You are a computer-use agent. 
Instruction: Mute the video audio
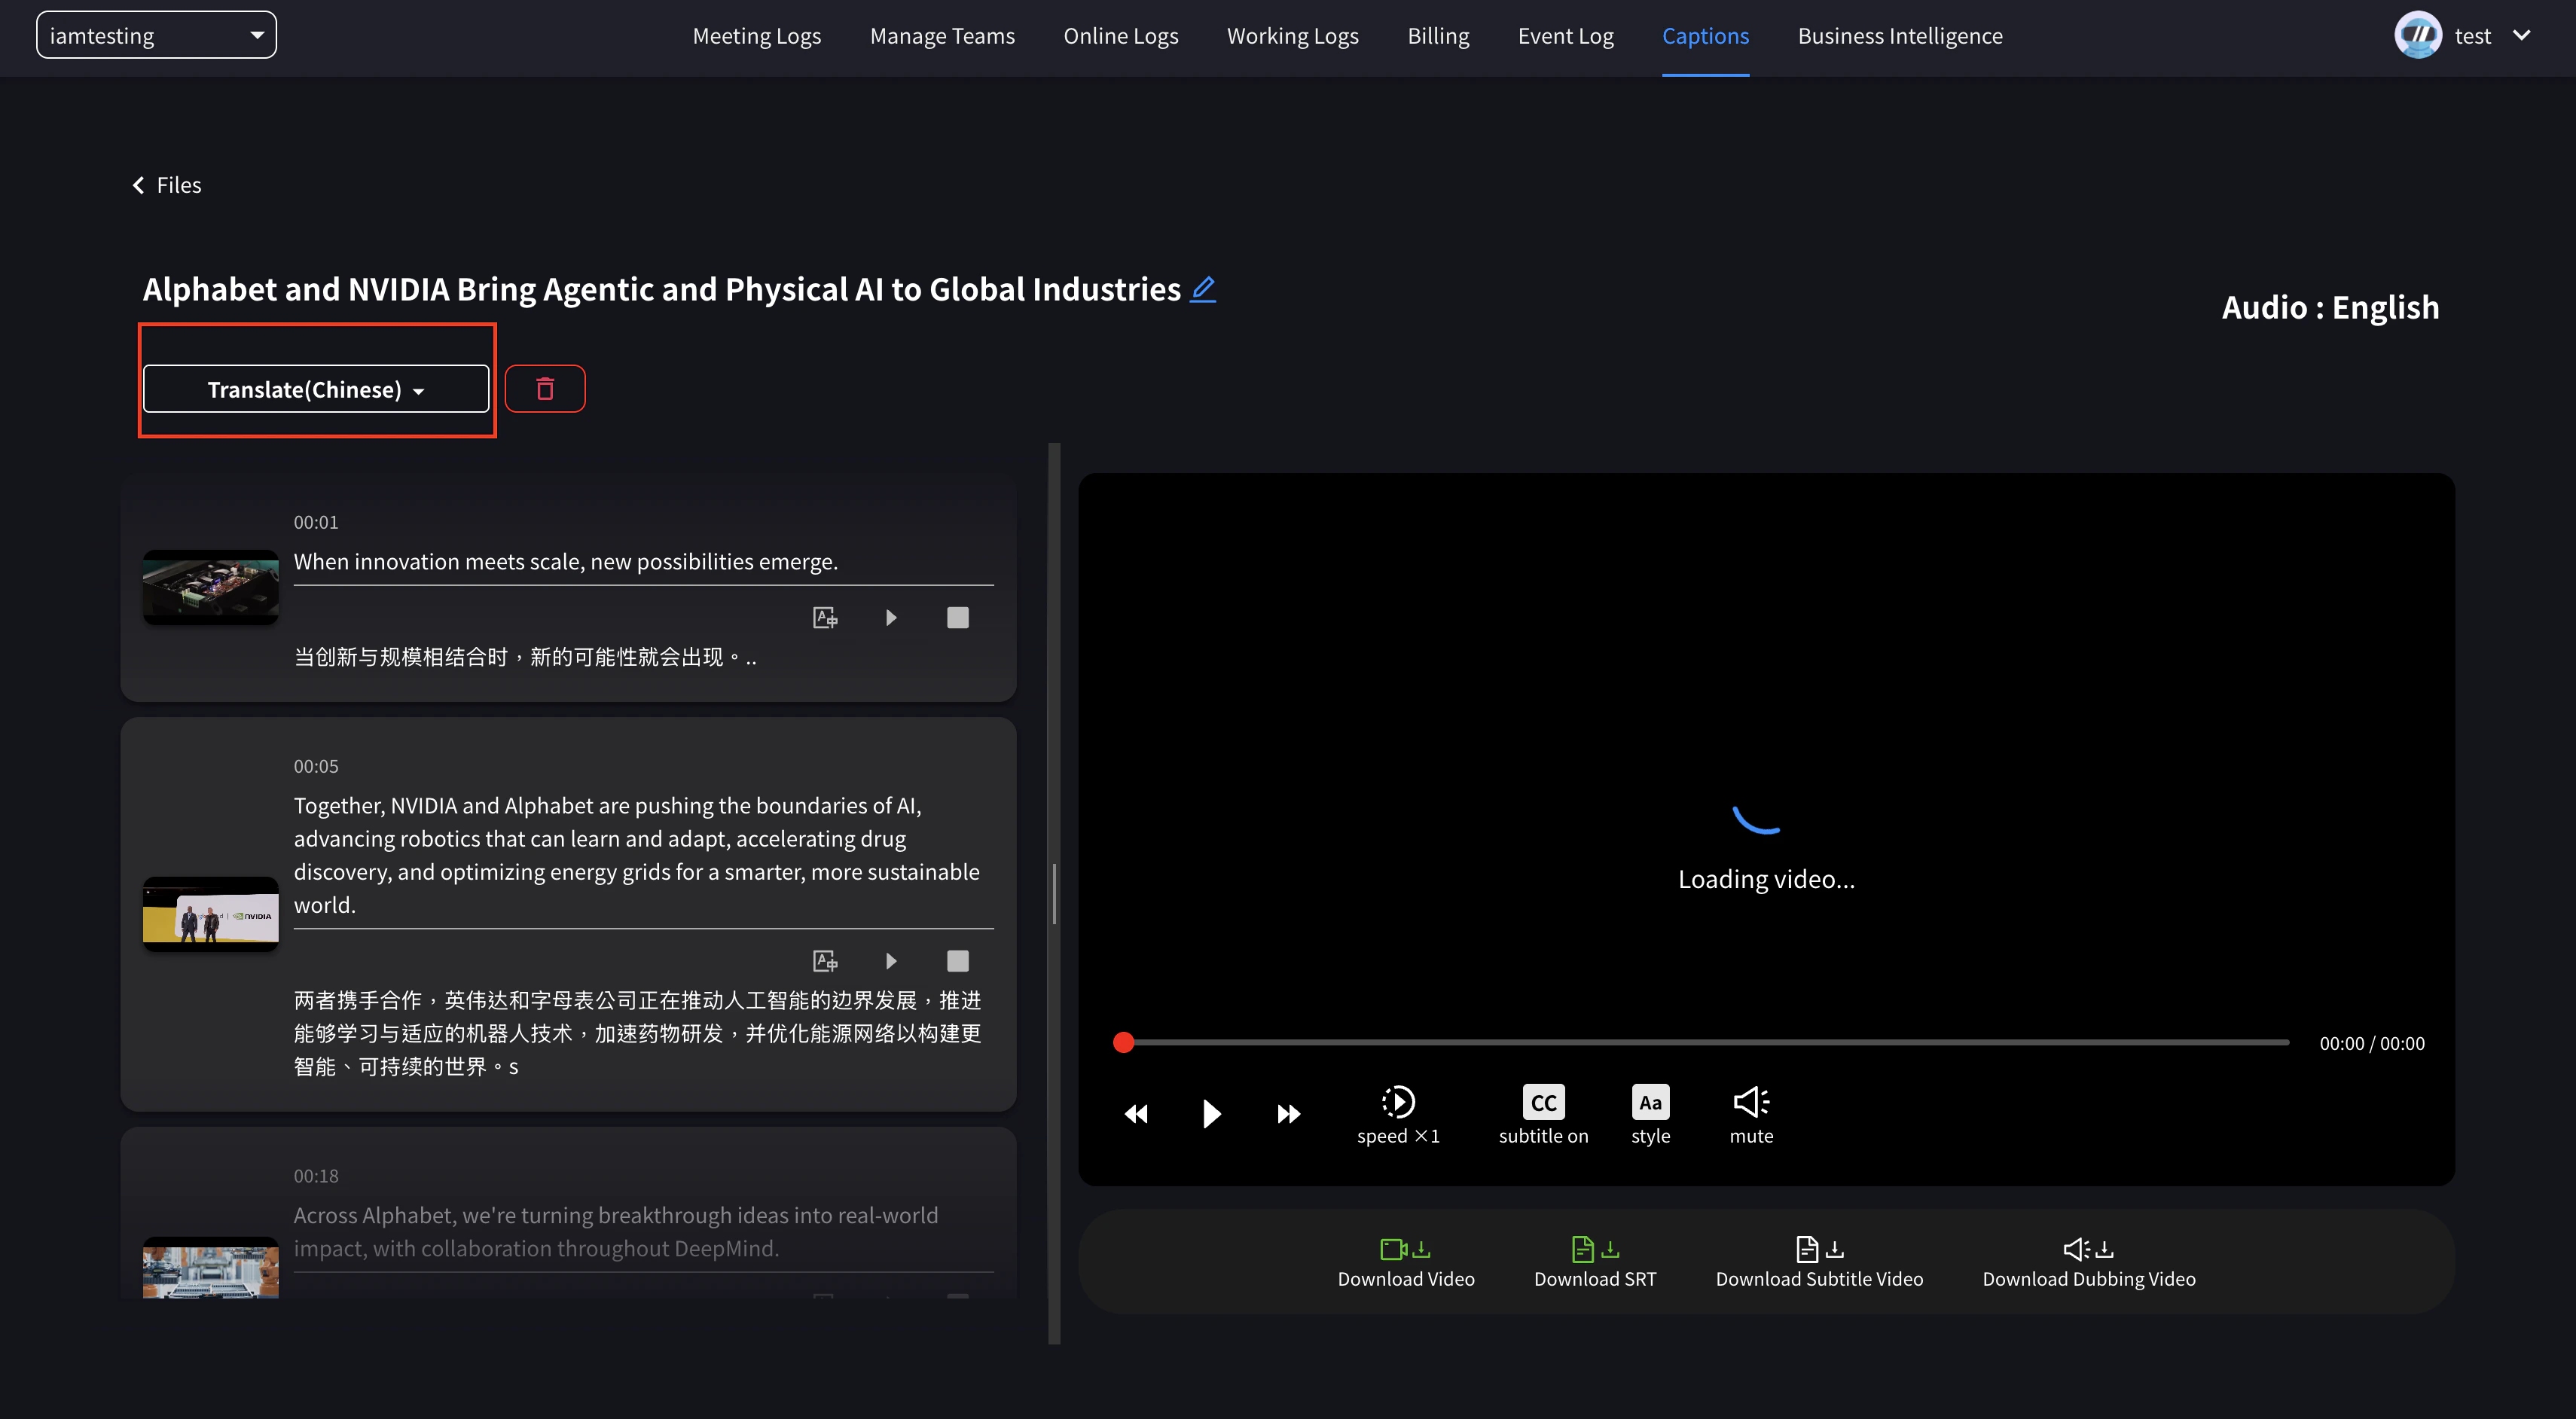click(1750, 1102)
